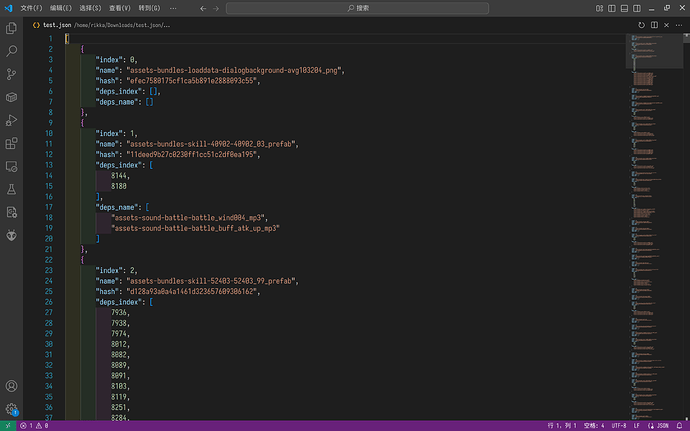Click line number 1 in the gutter
Image resolution: width=690 pixels, height=431 pixels.
pyautogui.click(x=50, y=39)
